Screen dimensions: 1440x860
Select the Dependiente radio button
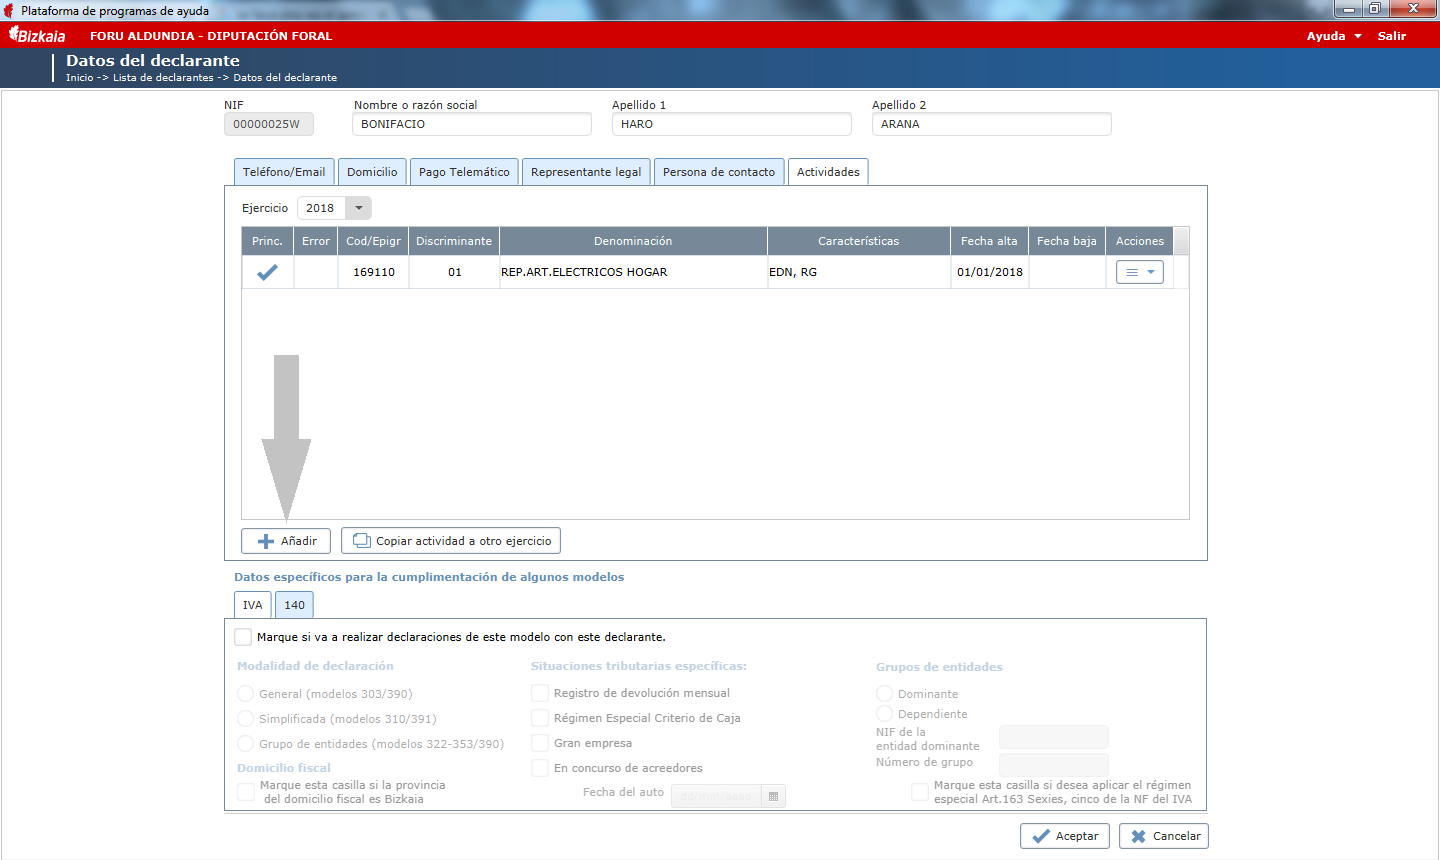point(884,714)
